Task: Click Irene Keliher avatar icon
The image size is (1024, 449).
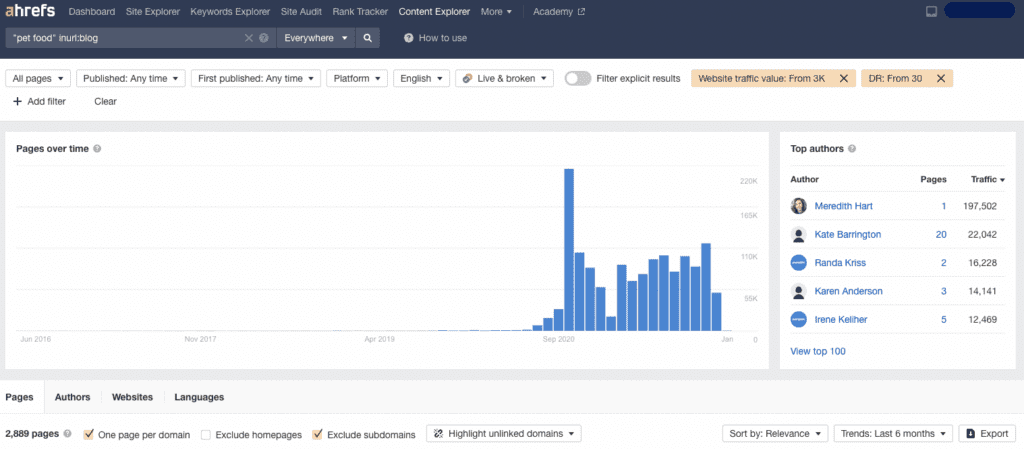Action: click(x=799, y=319)
